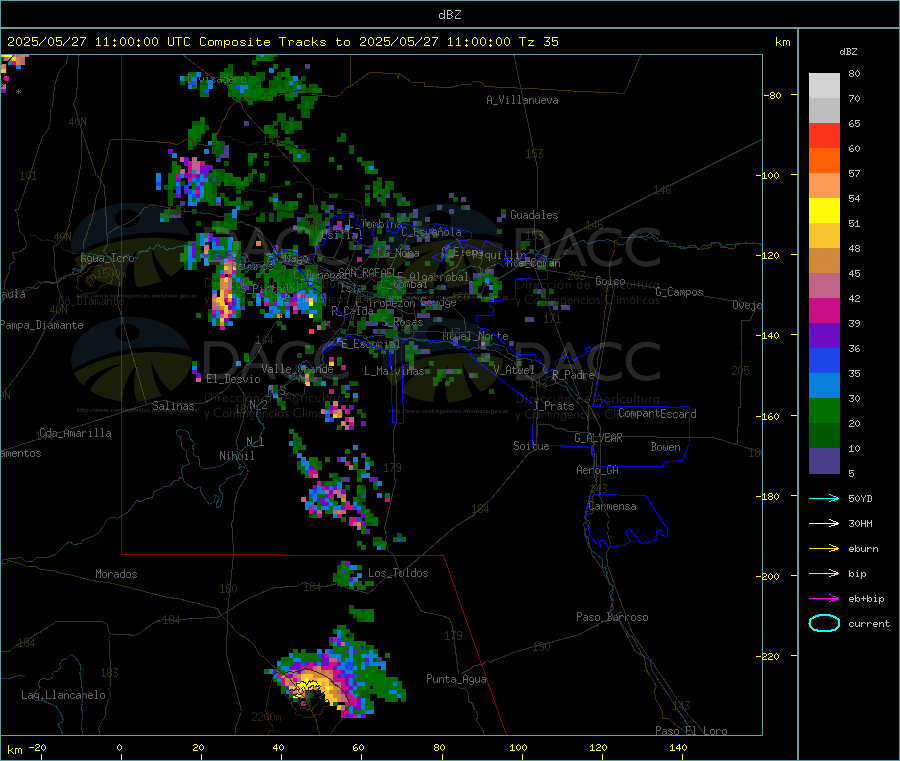
Task: Click the G_ALVEAR place label
Action: (598, 438)
